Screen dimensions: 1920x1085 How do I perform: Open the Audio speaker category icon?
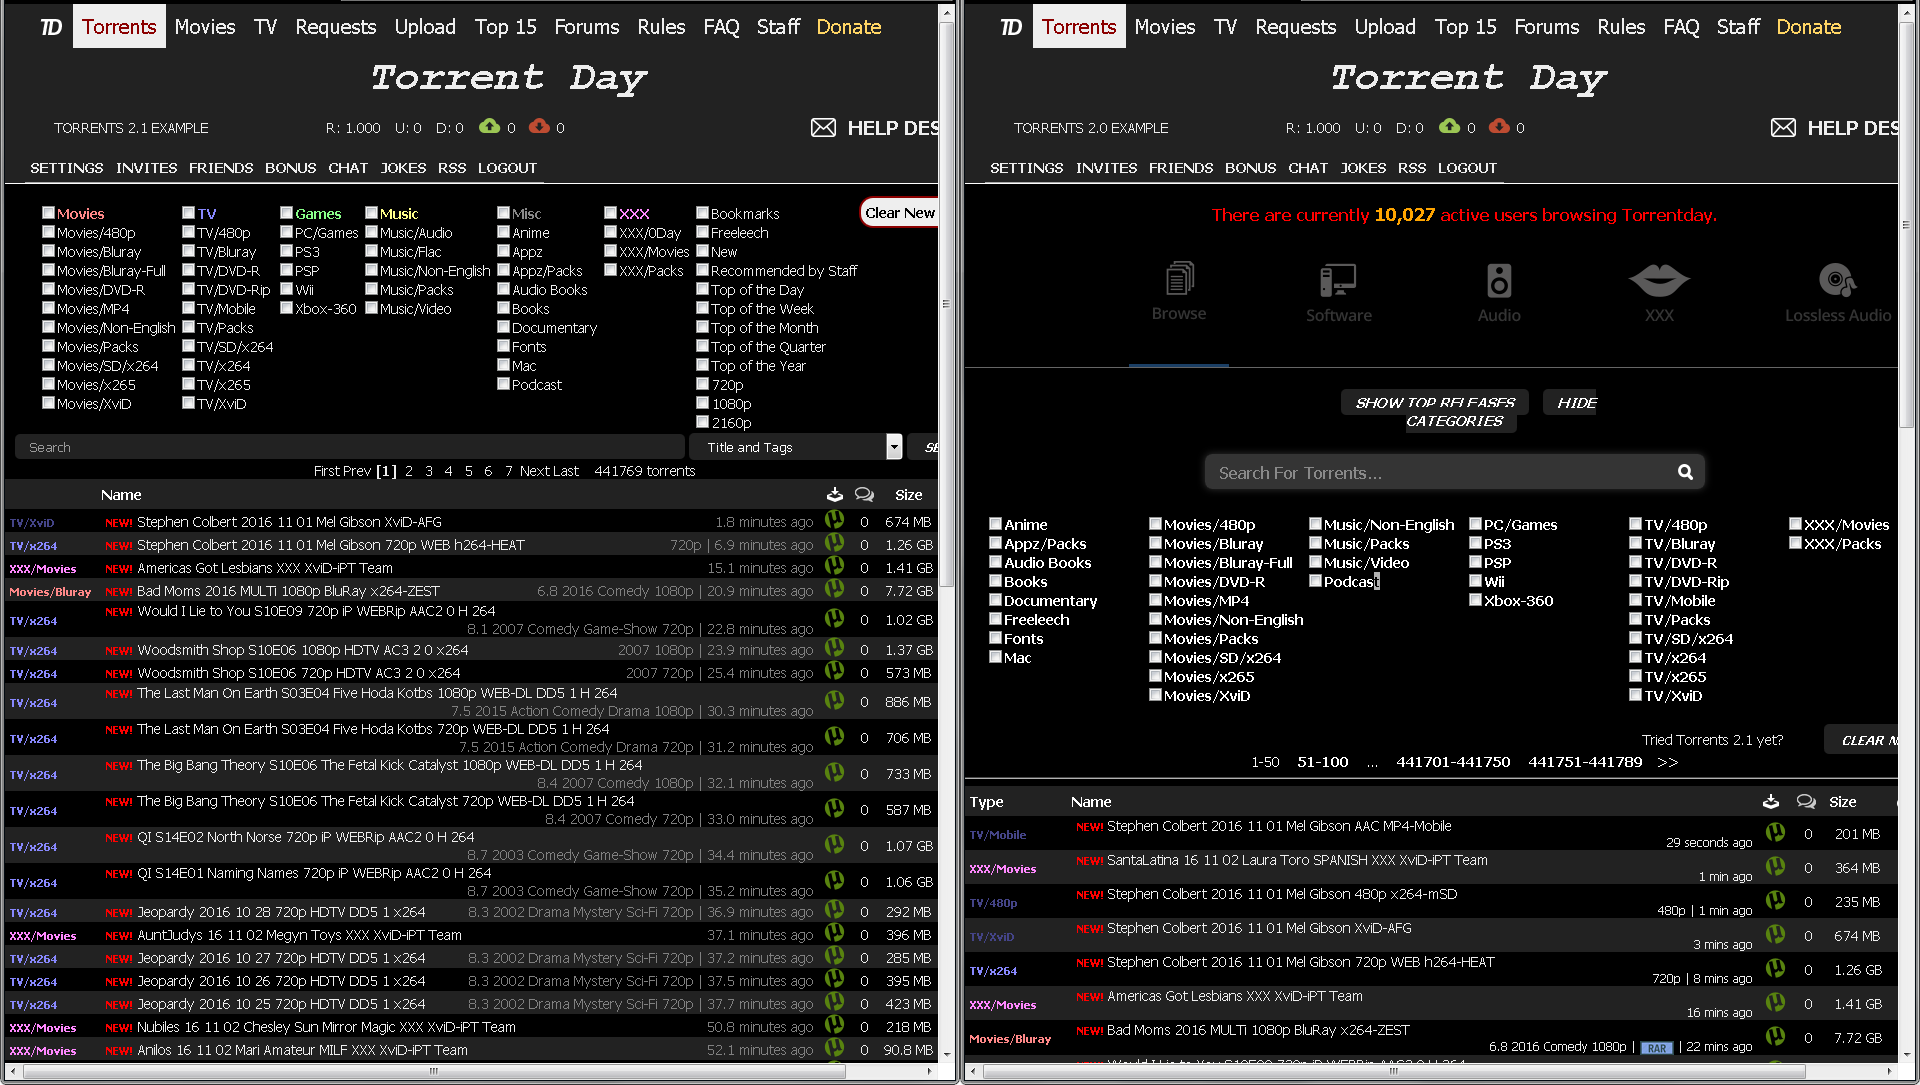pyautogui.click(x=1498, y=281)
